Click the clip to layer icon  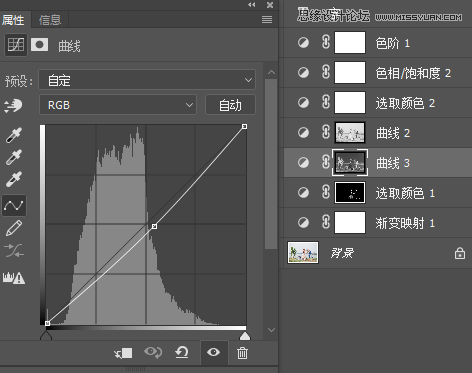(123, 353)
